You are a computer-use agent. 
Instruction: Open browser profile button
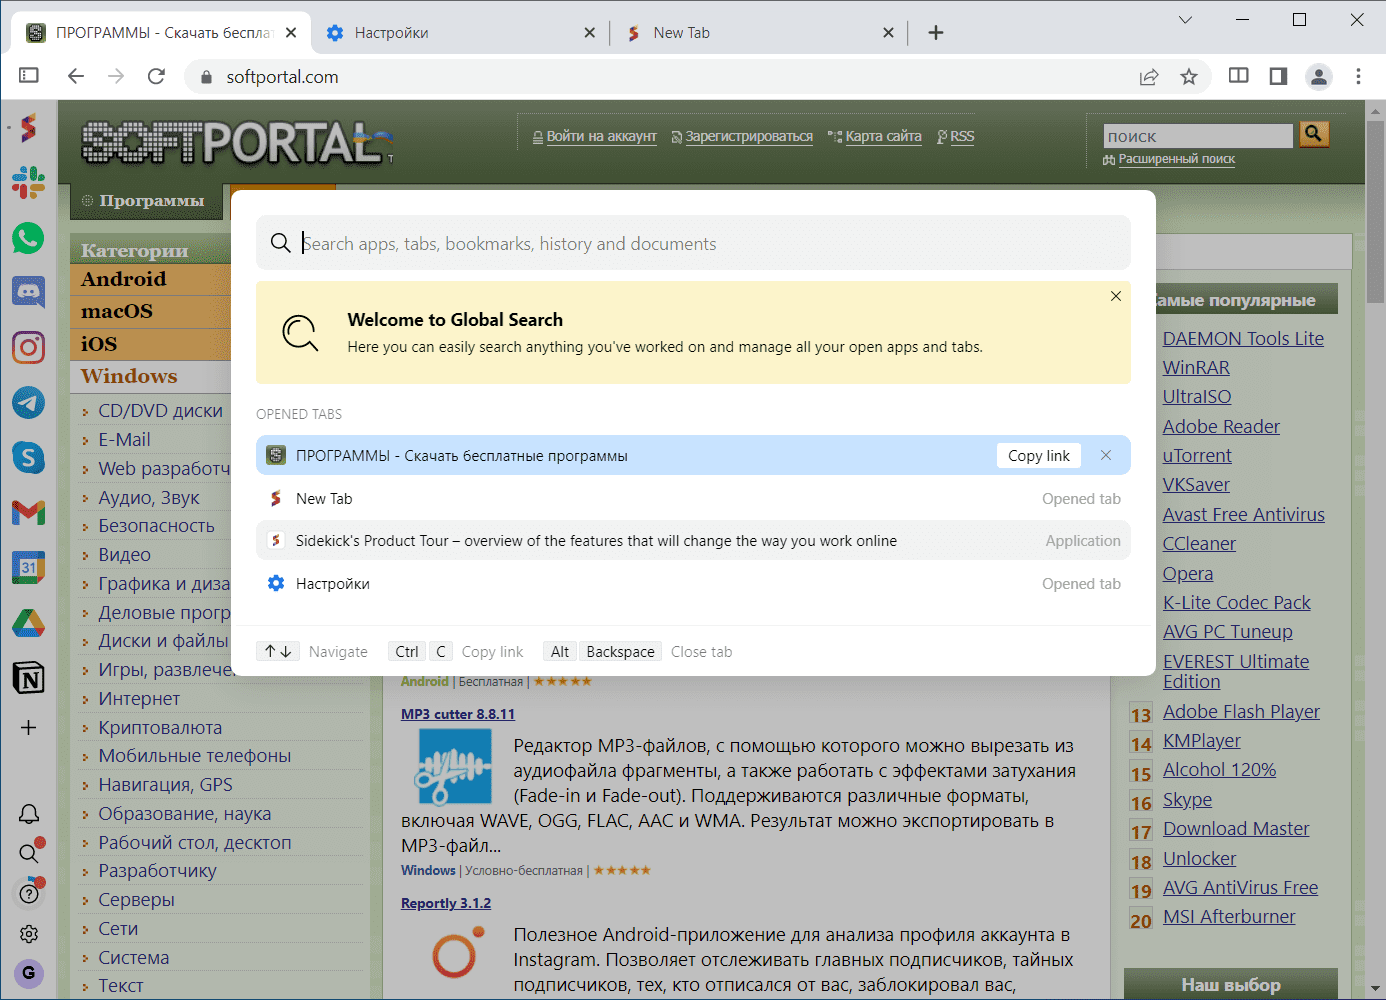[1319, 76]
